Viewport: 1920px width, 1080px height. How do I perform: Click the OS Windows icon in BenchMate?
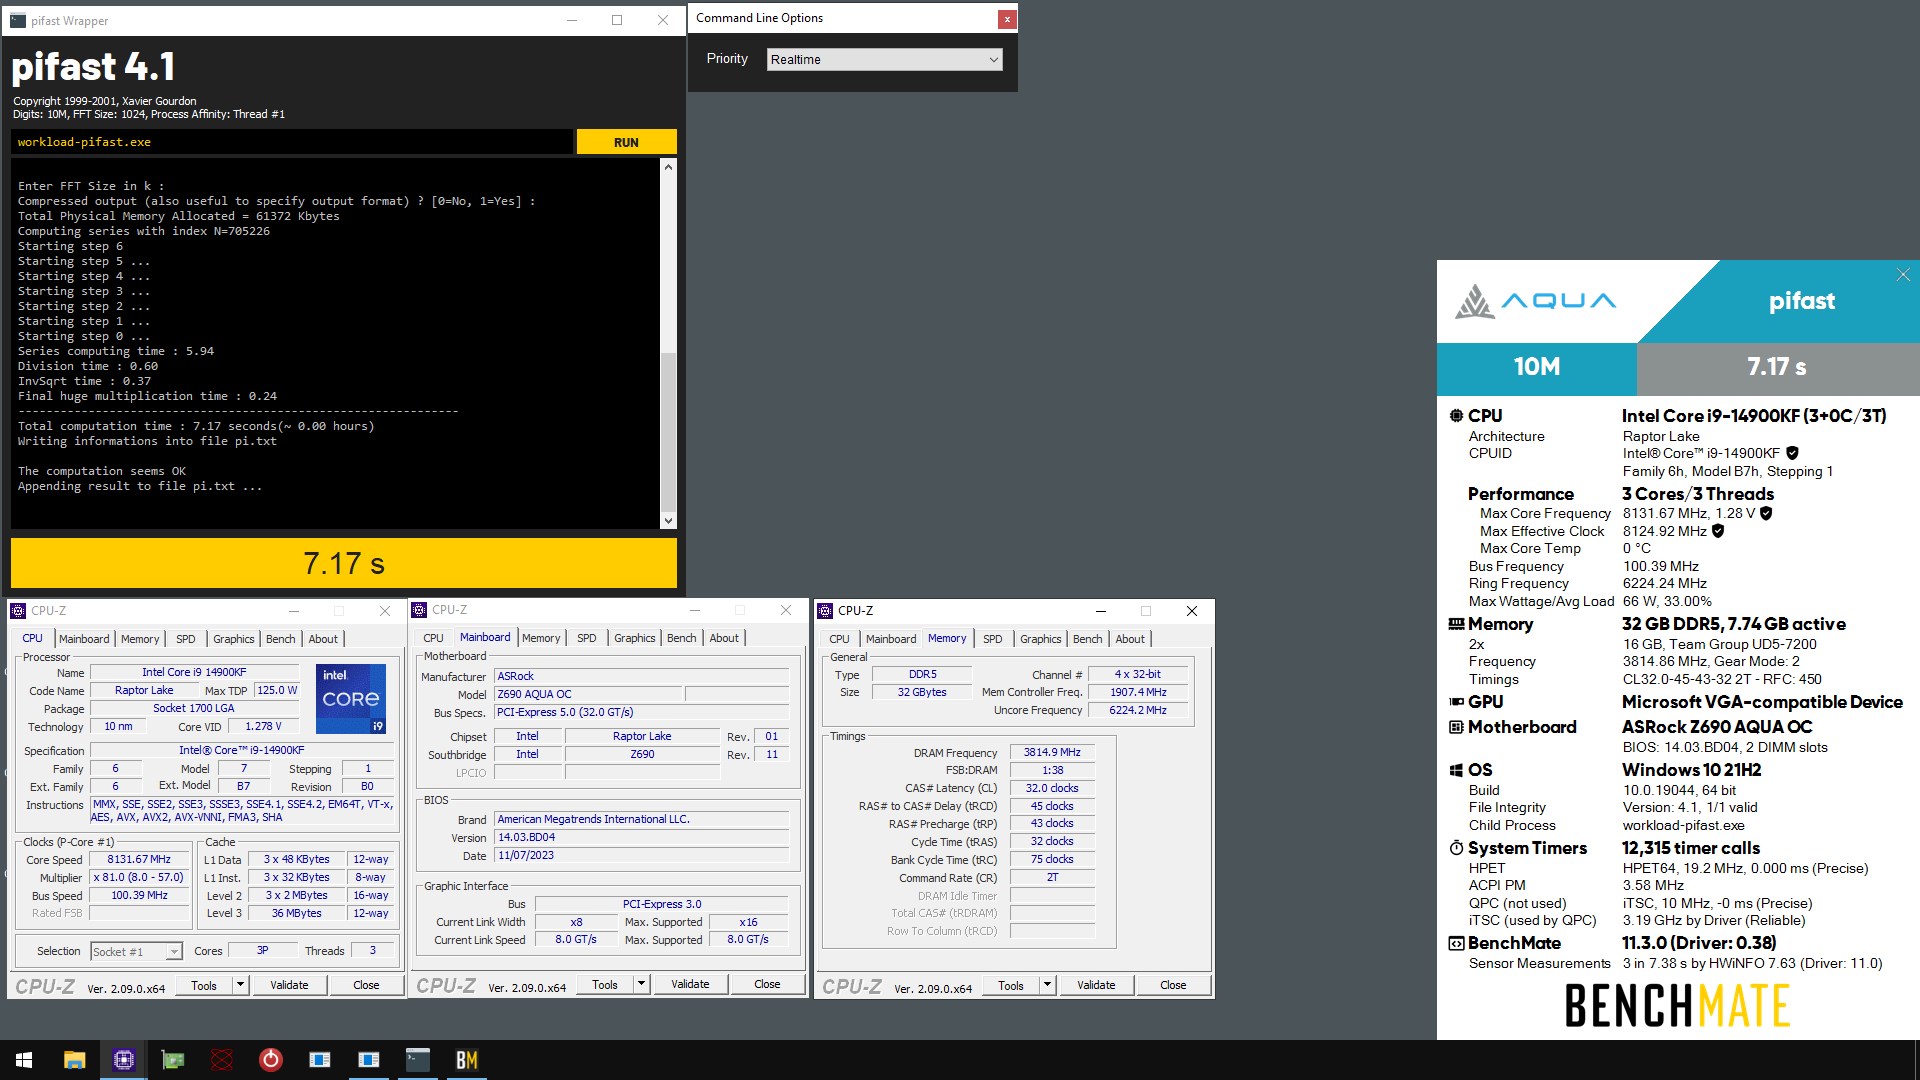pyautogui.click(x=1456, y=770)
